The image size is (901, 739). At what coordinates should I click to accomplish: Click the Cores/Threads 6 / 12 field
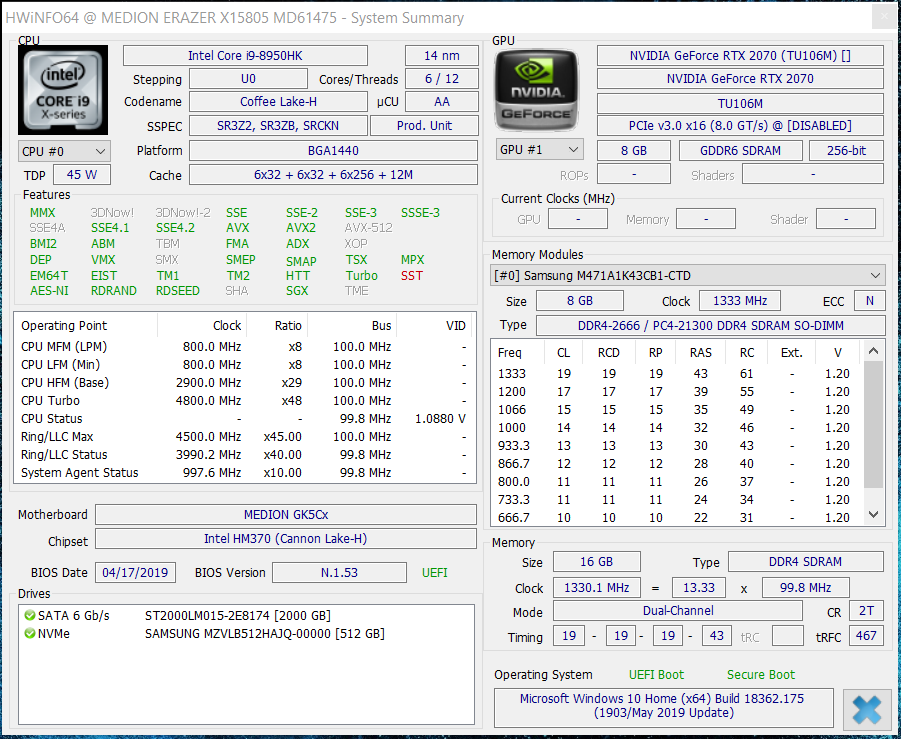[x=442, y=79]
